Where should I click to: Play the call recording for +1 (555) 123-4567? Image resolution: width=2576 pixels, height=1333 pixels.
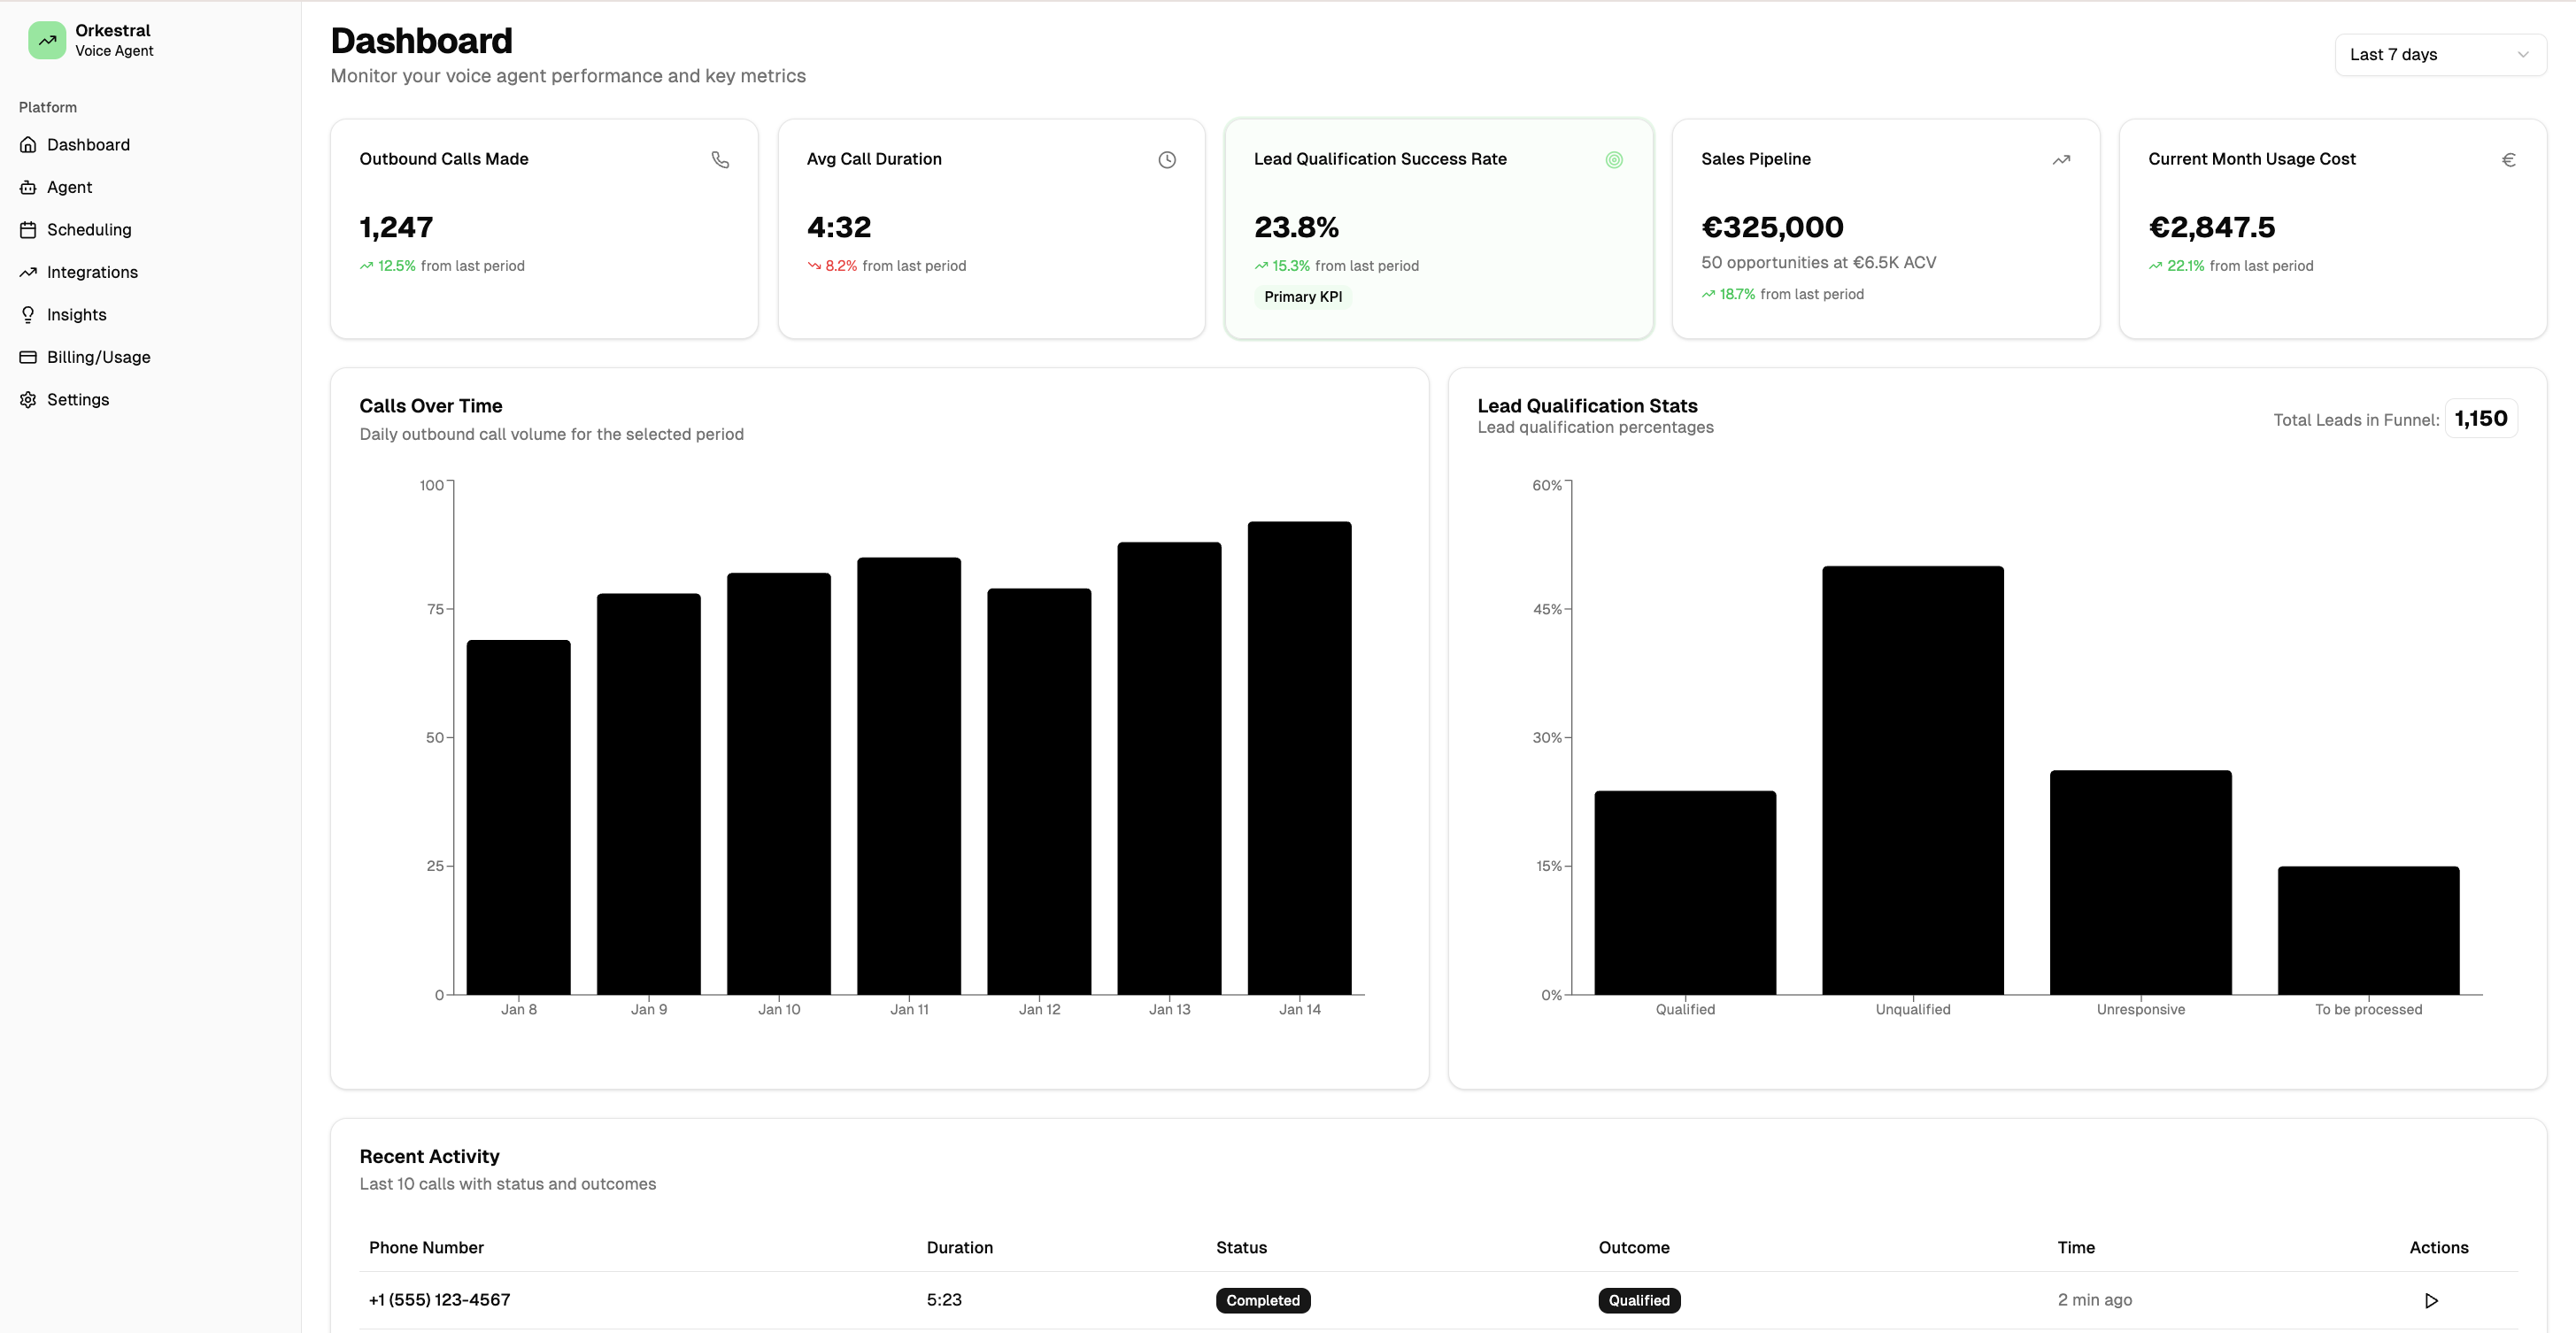click(2431, 1300)
